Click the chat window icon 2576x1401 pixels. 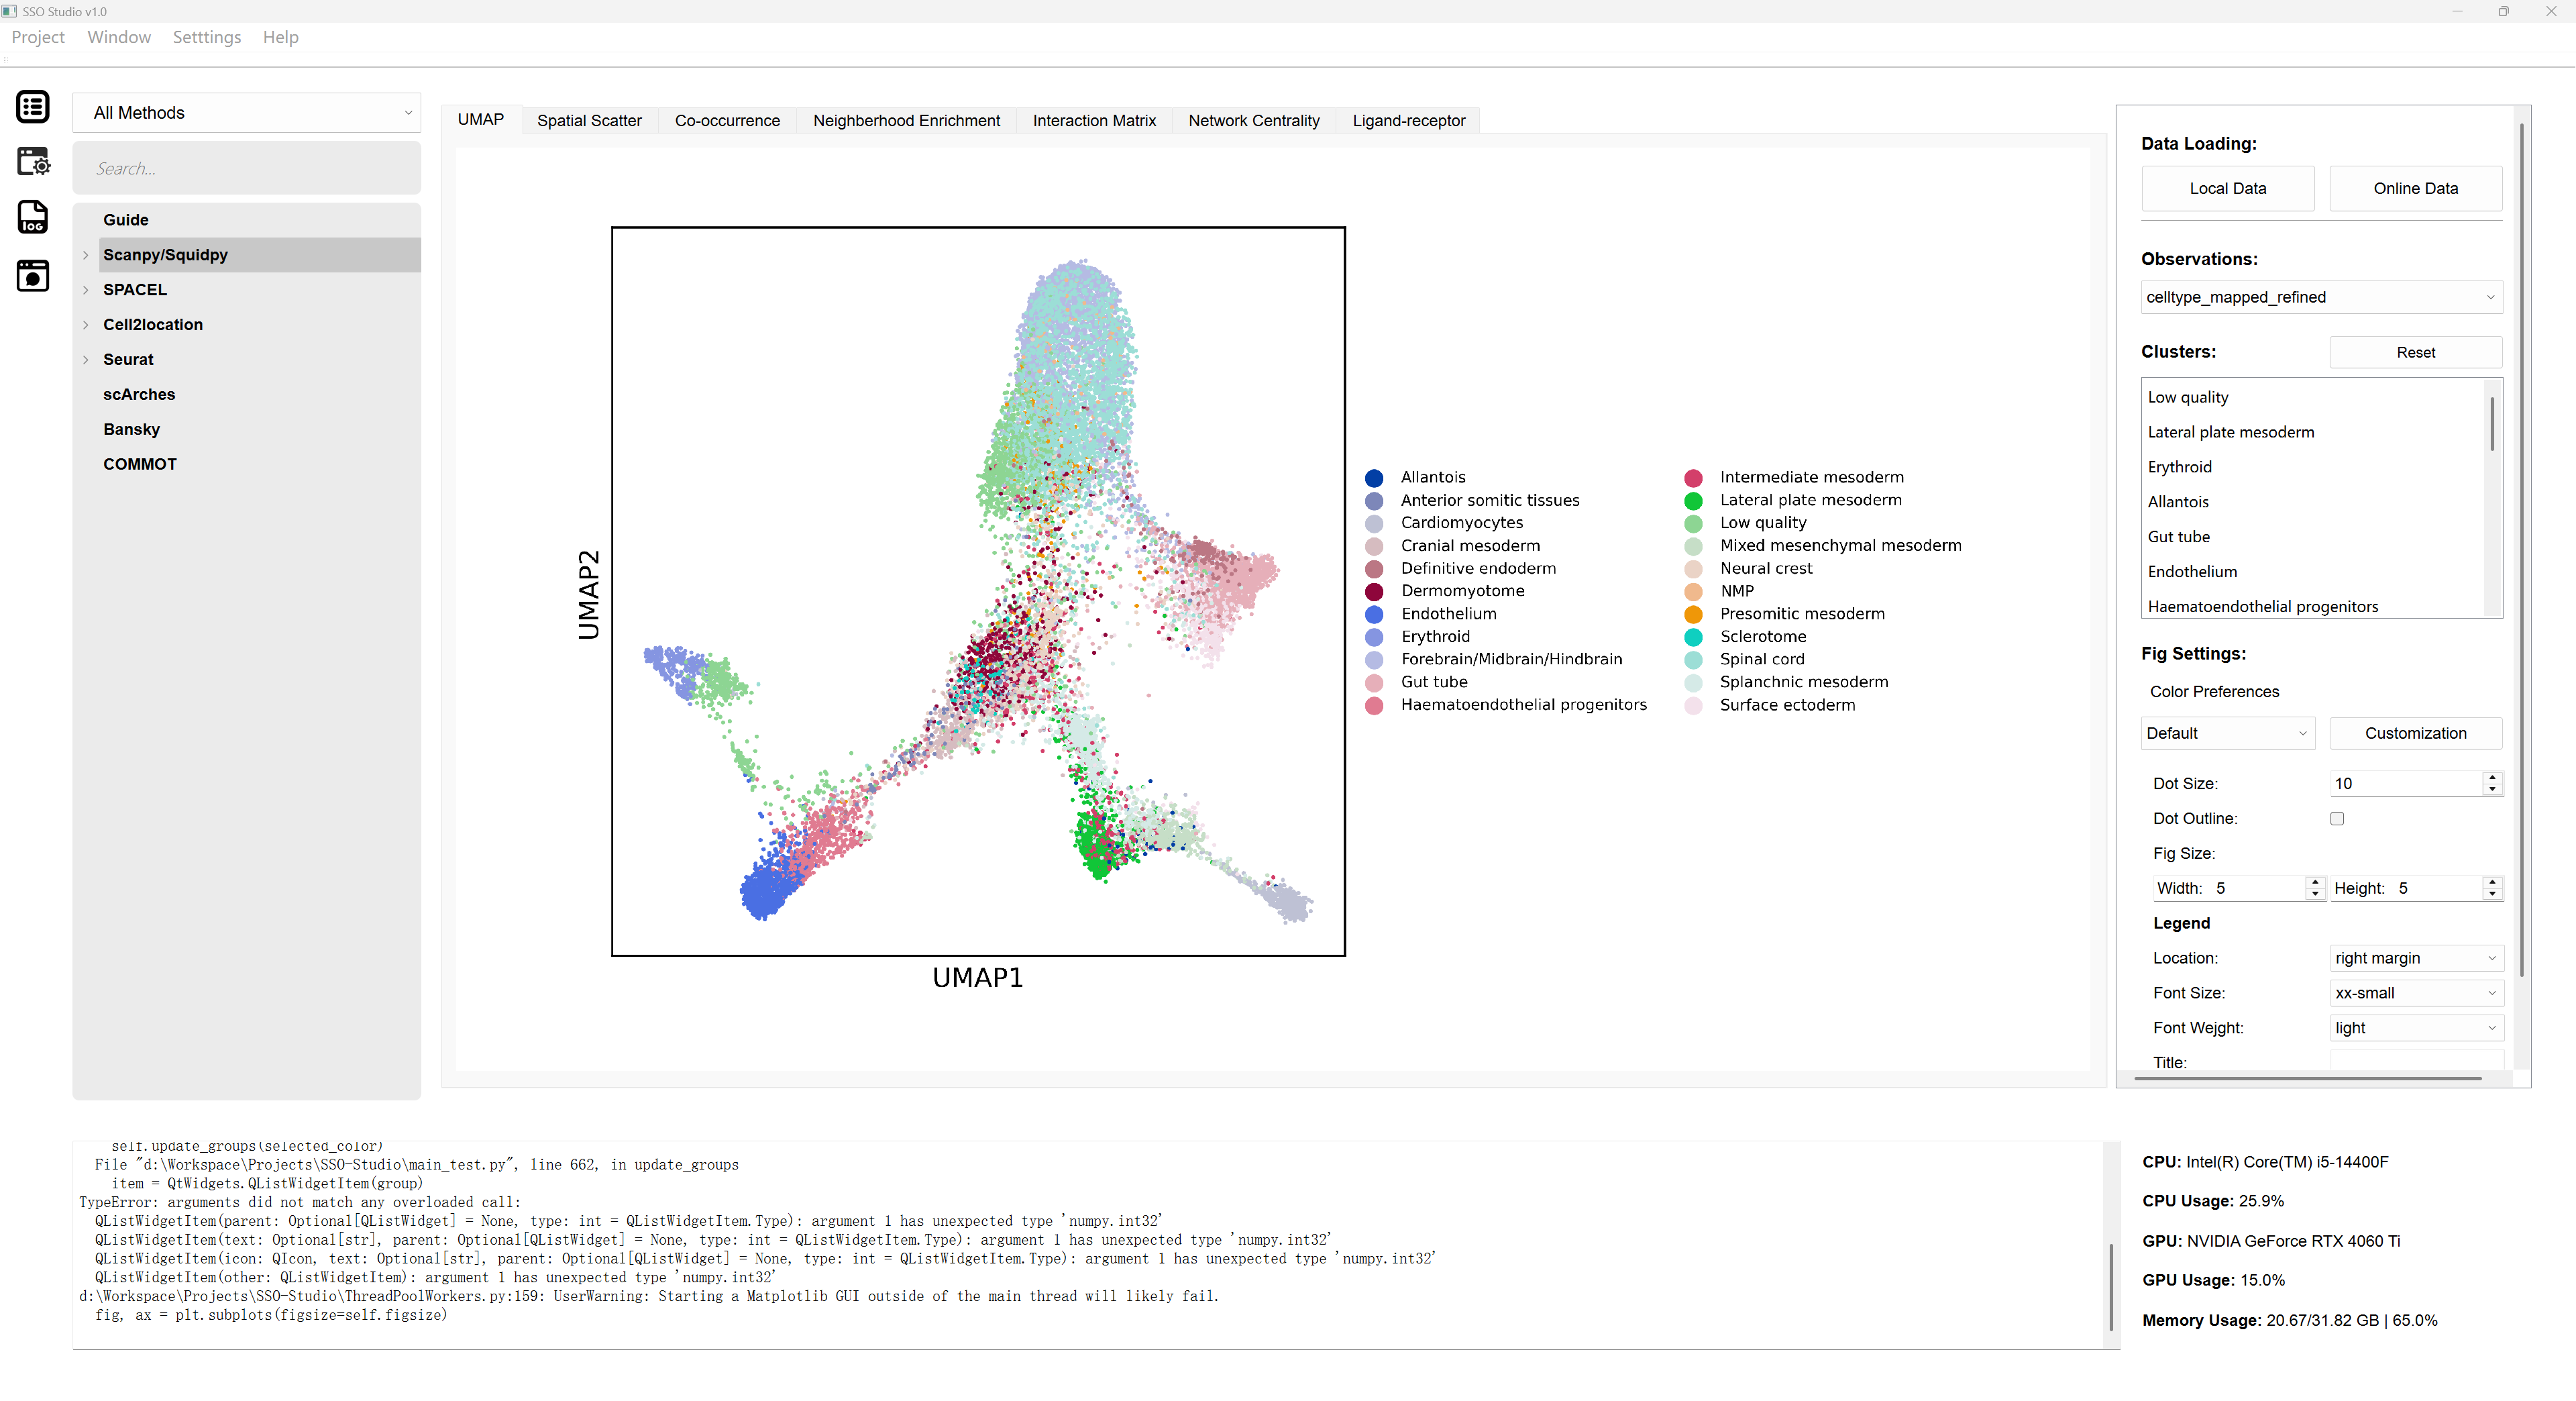pyautogui.click(x=33, y=275)
